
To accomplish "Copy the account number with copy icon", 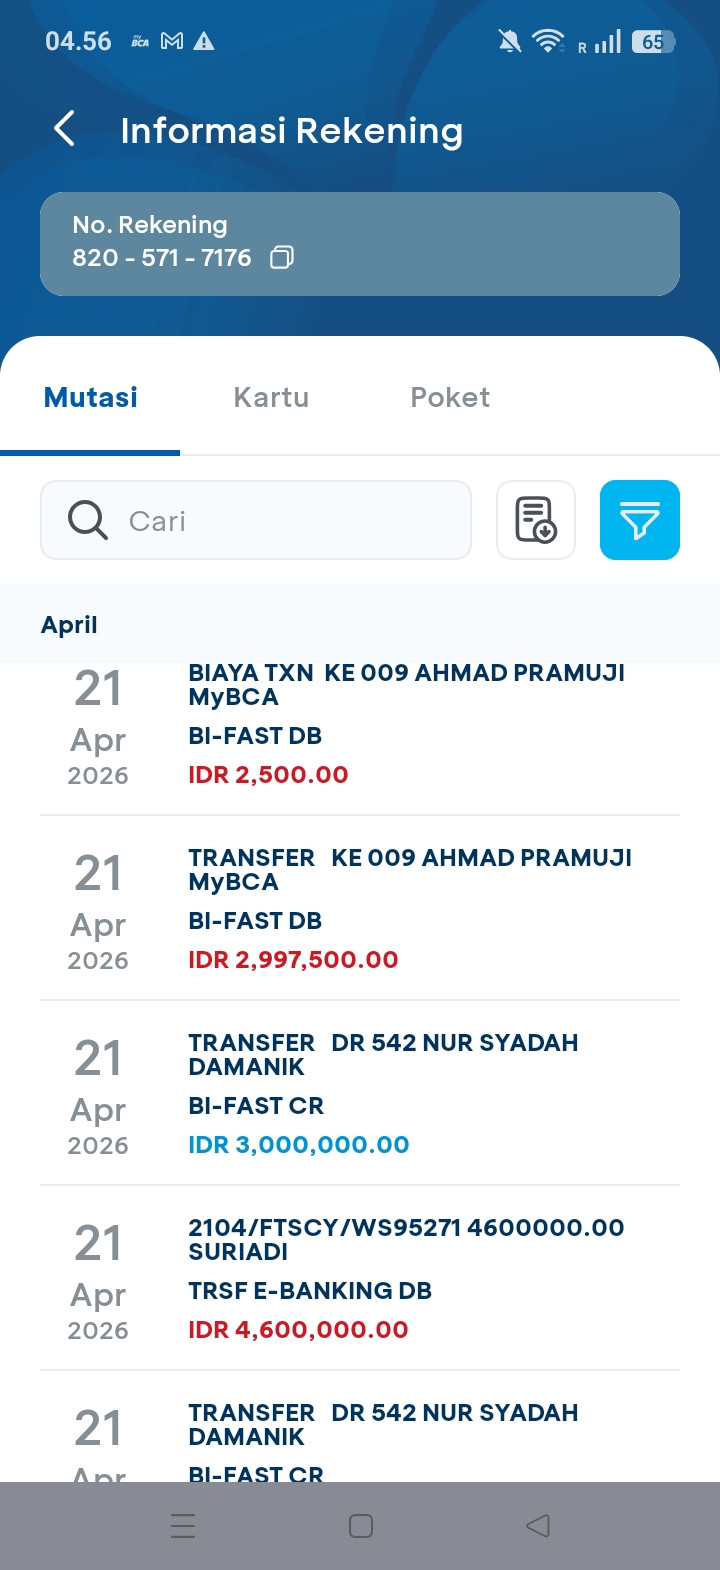I will pos(282,258).
